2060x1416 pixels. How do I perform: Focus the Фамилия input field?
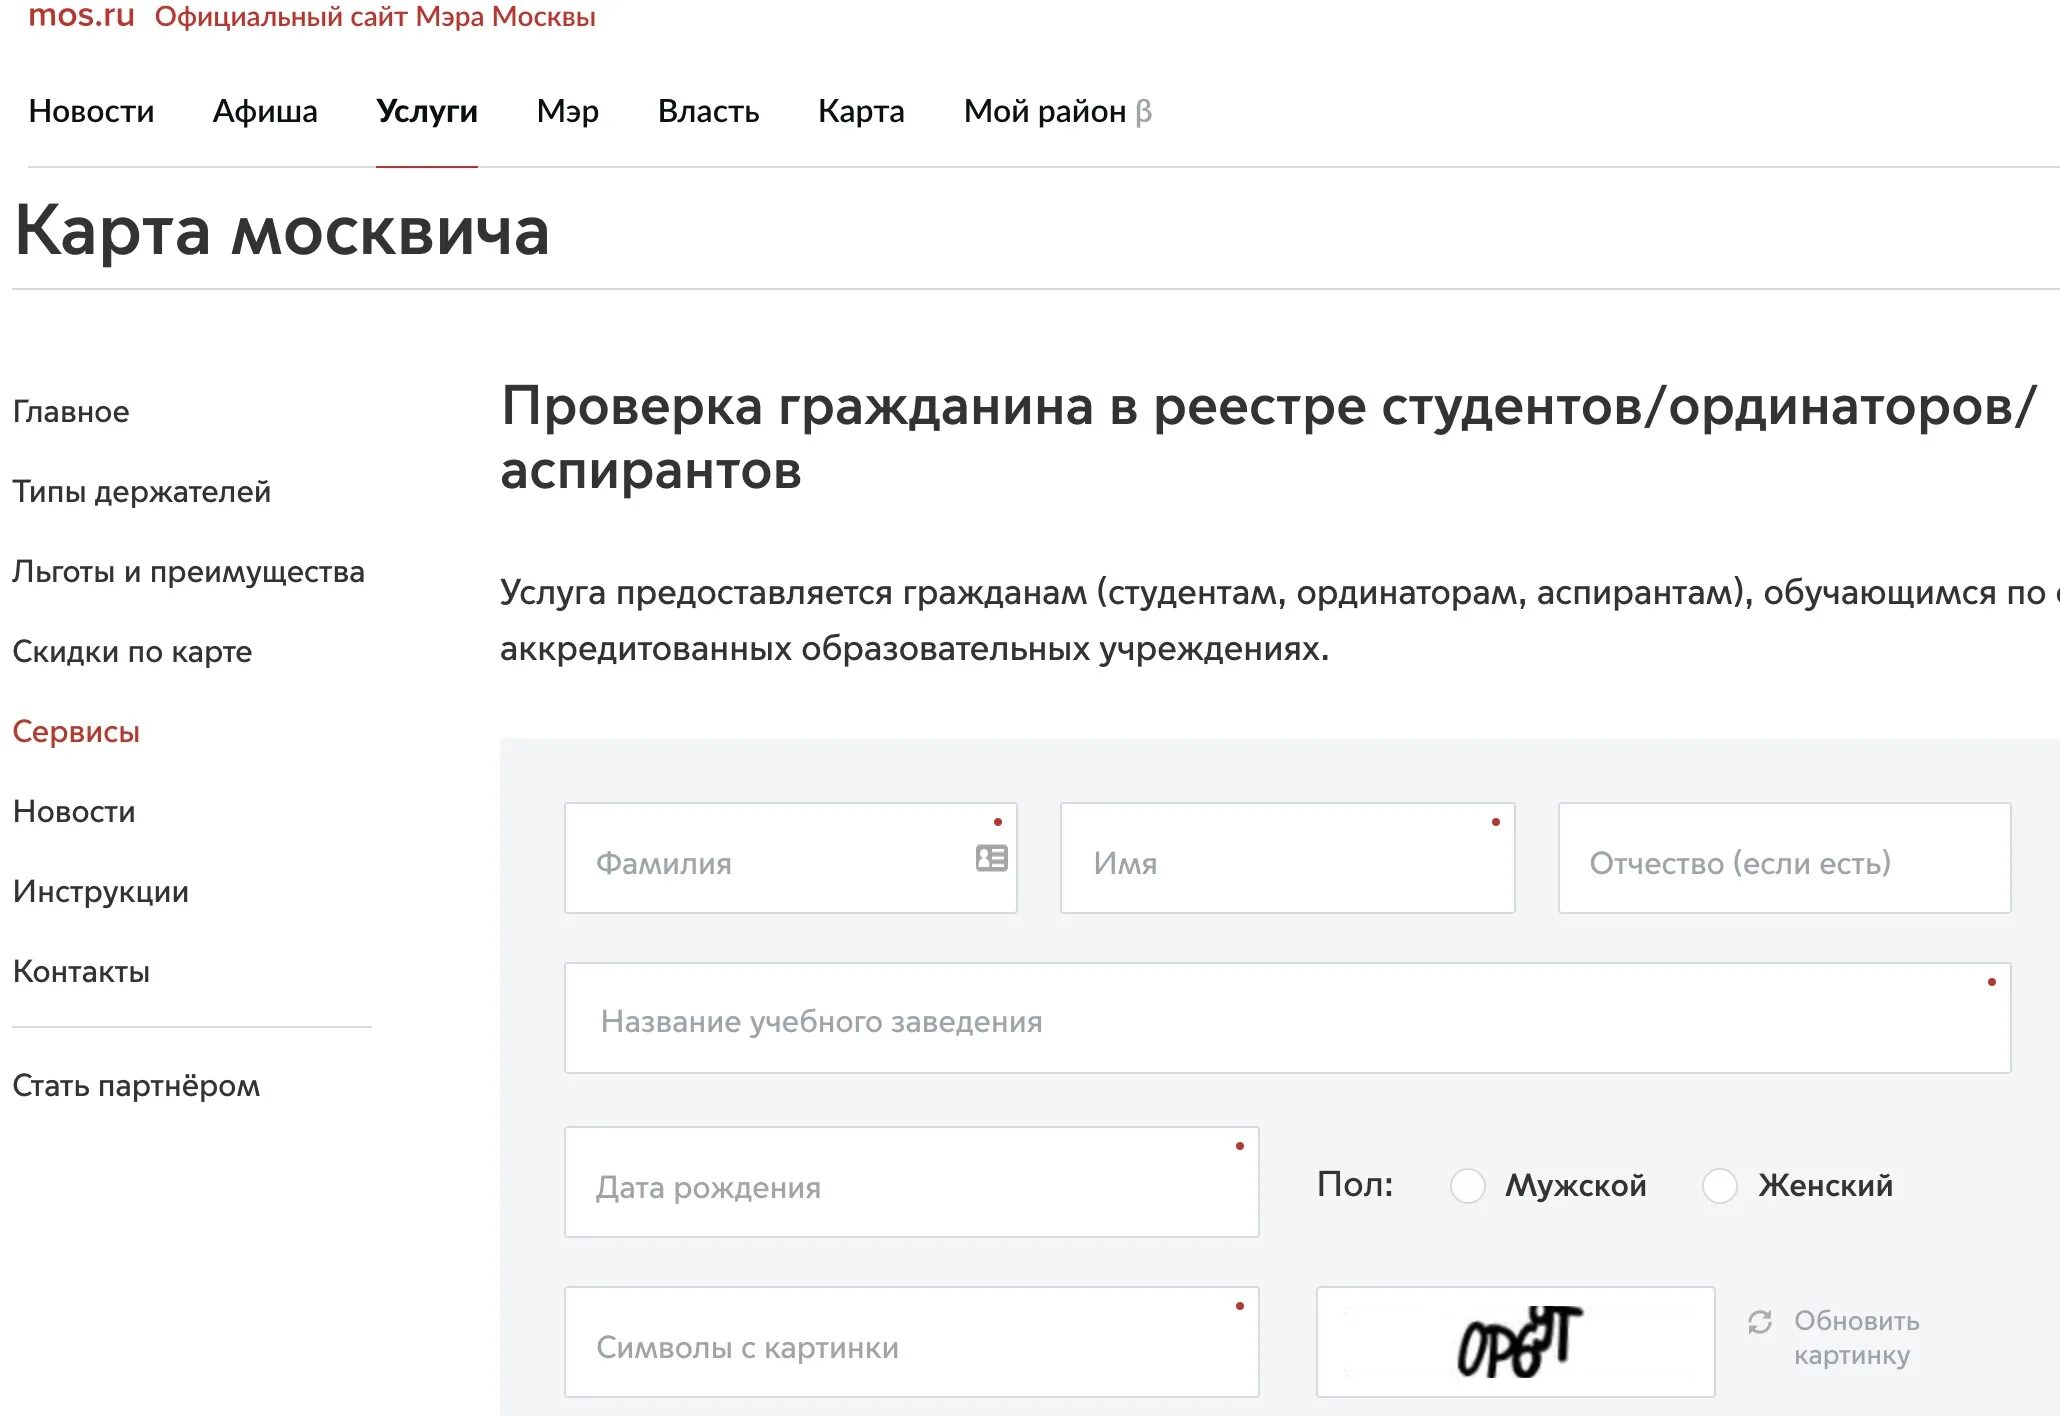tap(790, 858)
